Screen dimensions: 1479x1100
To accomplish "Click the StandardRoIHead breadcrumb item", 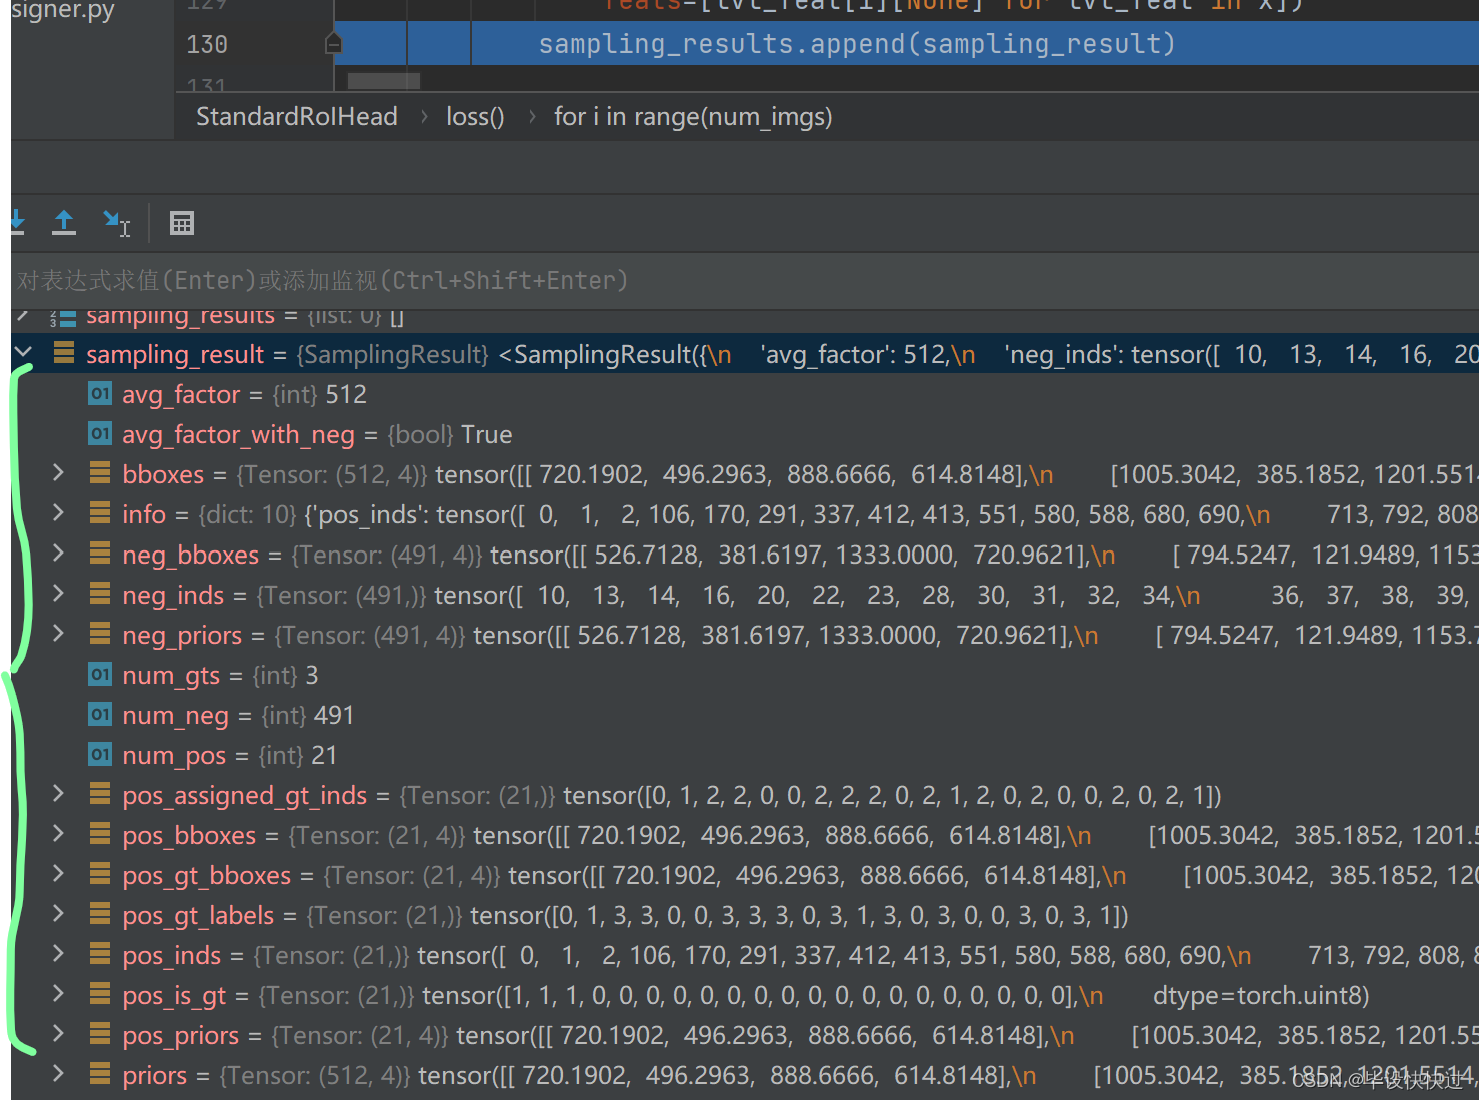I will [x=296, y=116].
